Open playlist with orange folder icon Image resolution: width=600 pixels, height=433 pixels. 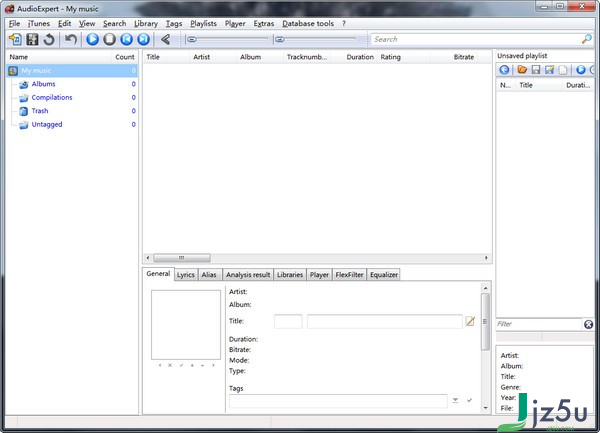(x=522, y=70)
